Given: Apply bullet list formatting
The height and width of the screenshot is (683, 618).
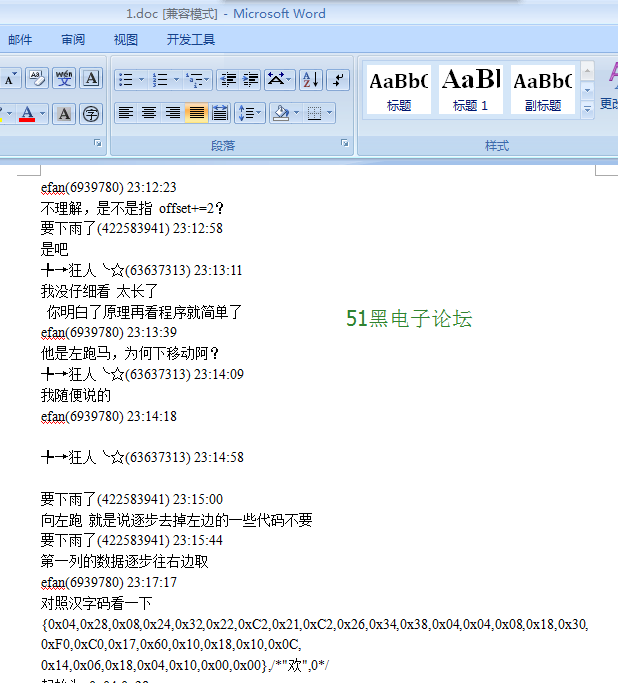Looking at the screenshot, I should 126,80.
